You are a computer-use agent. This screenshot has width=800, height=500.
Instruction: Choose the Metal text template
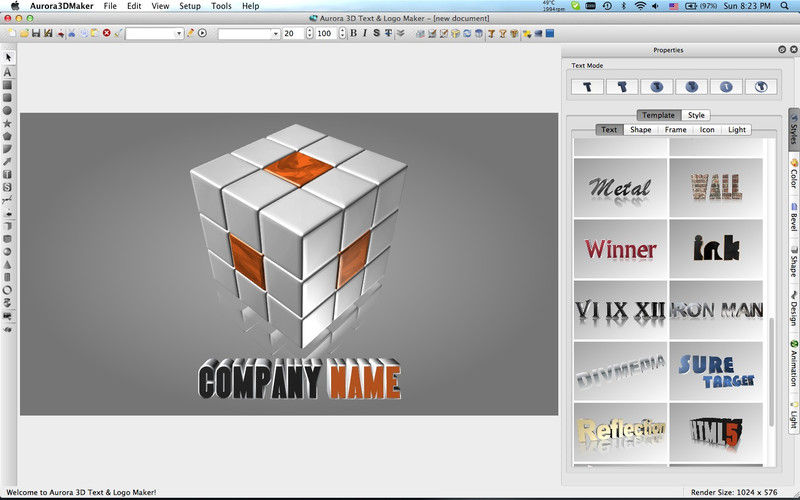pyautogui.click(x=620, y=188)
